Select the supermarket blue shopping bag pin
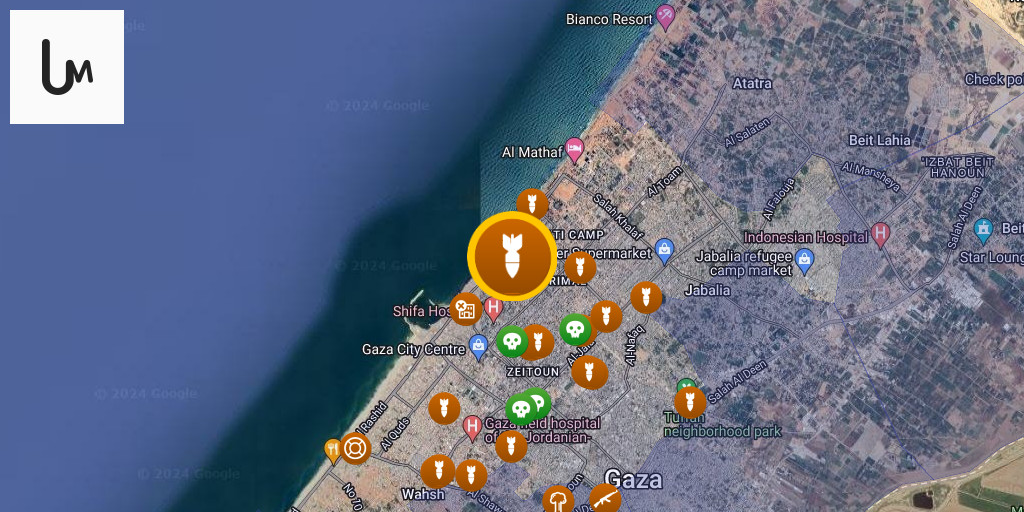 [x=664, y=251]
